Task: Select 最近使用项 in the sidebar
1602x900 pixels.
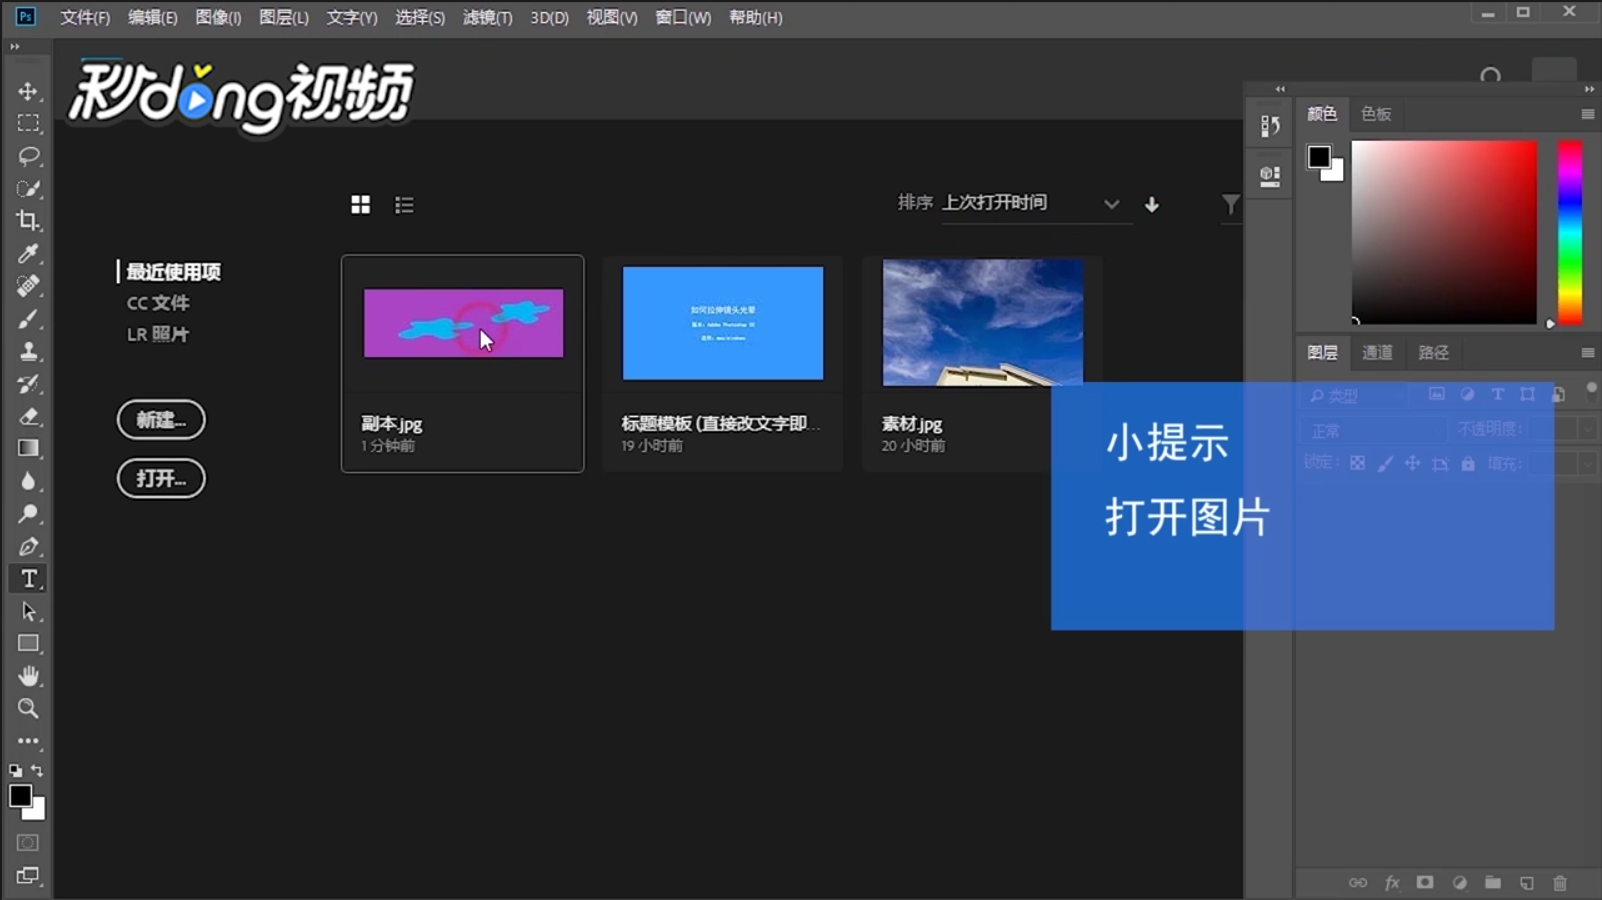Action: coord(173,272)
